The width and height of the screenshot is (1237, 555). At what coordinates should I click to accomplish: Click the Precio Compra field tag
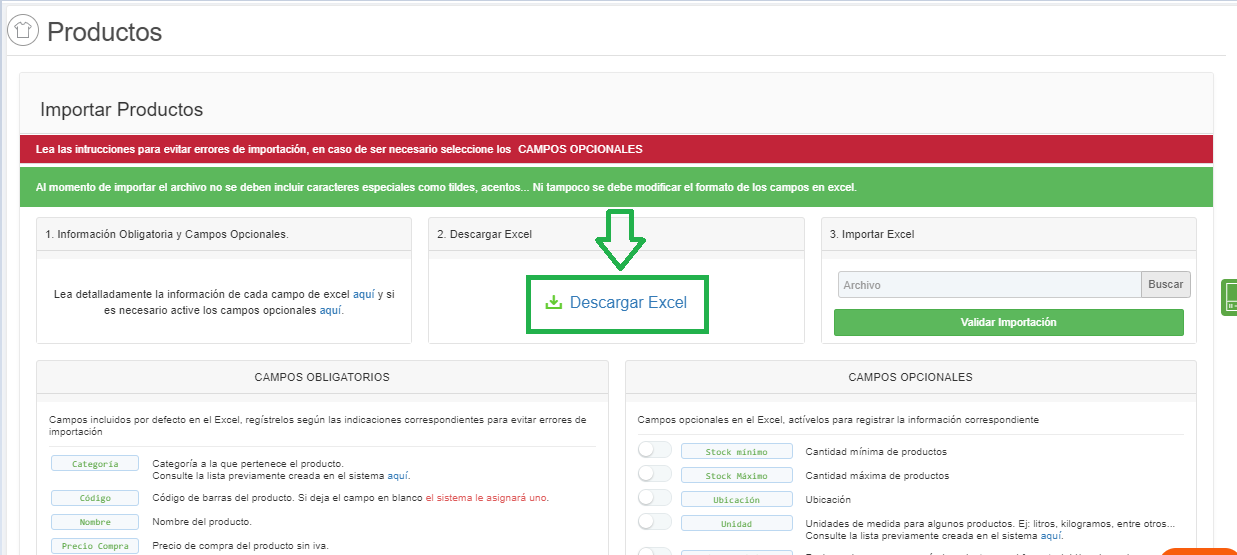pyautogui.click(x=96, y=546)
